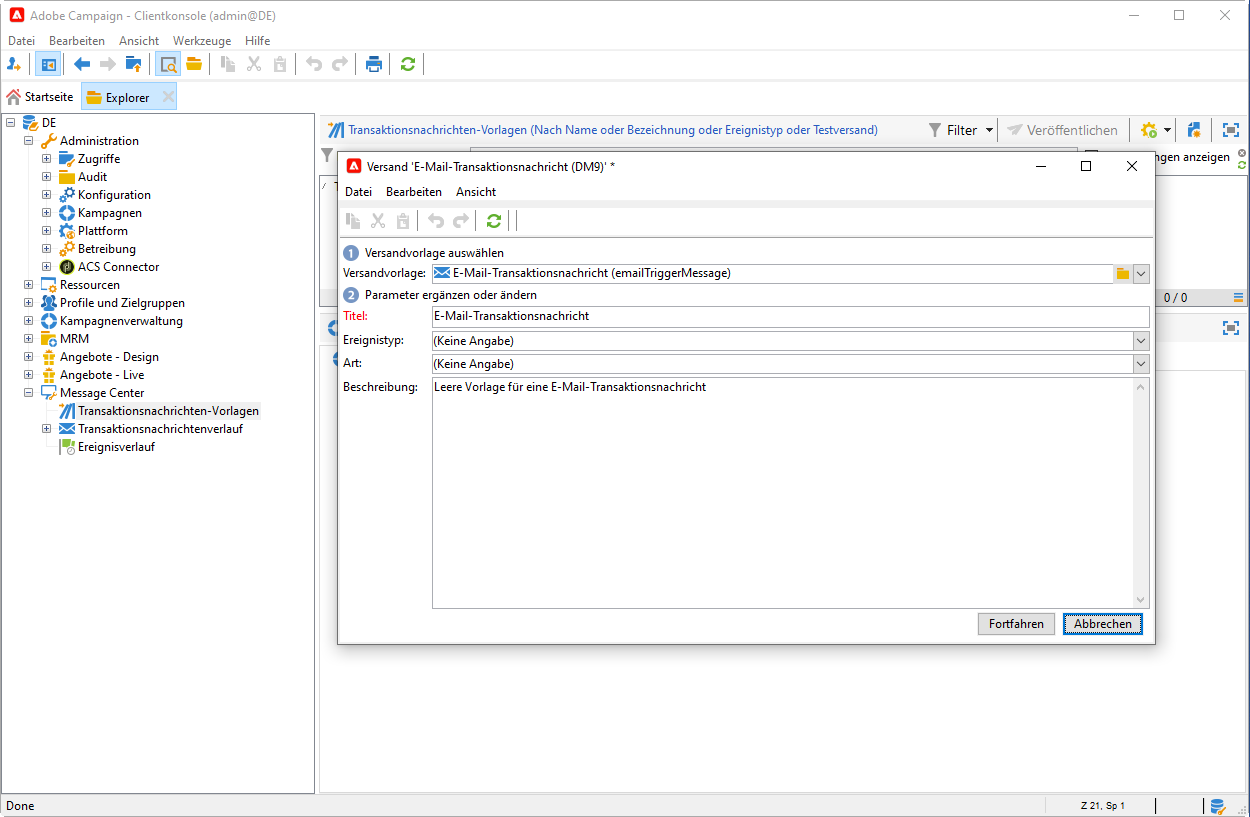Image resolution: width=1250 pixels, height=817 pixels.
Task: Switch to the Startseite tab
Action: point(40,97)
